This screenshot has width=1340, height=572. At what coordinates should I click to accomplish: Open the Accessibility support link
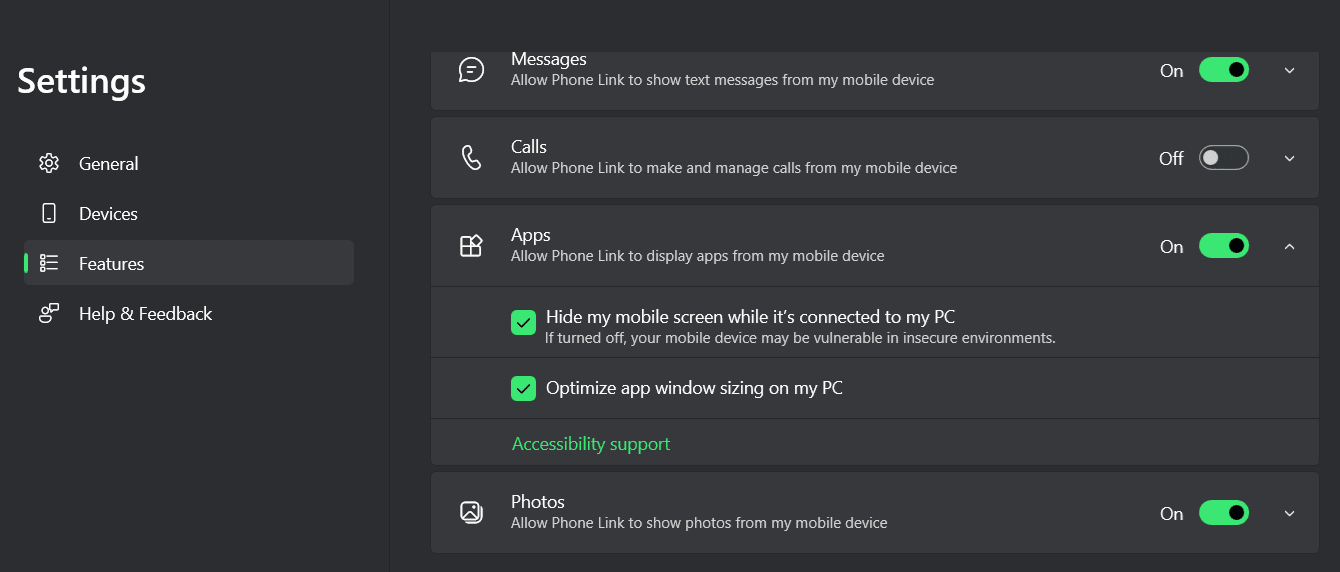[591, 444]
